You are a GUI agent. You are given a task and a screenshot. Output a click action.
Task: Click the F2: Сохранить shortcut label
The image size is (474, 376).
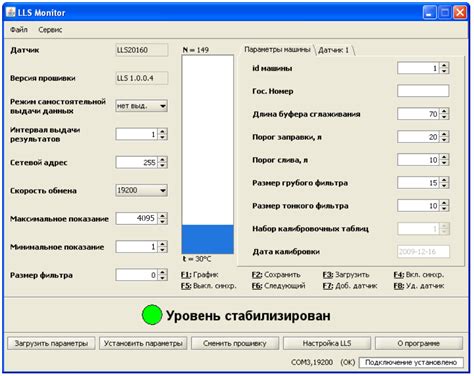tap(276, 275)
